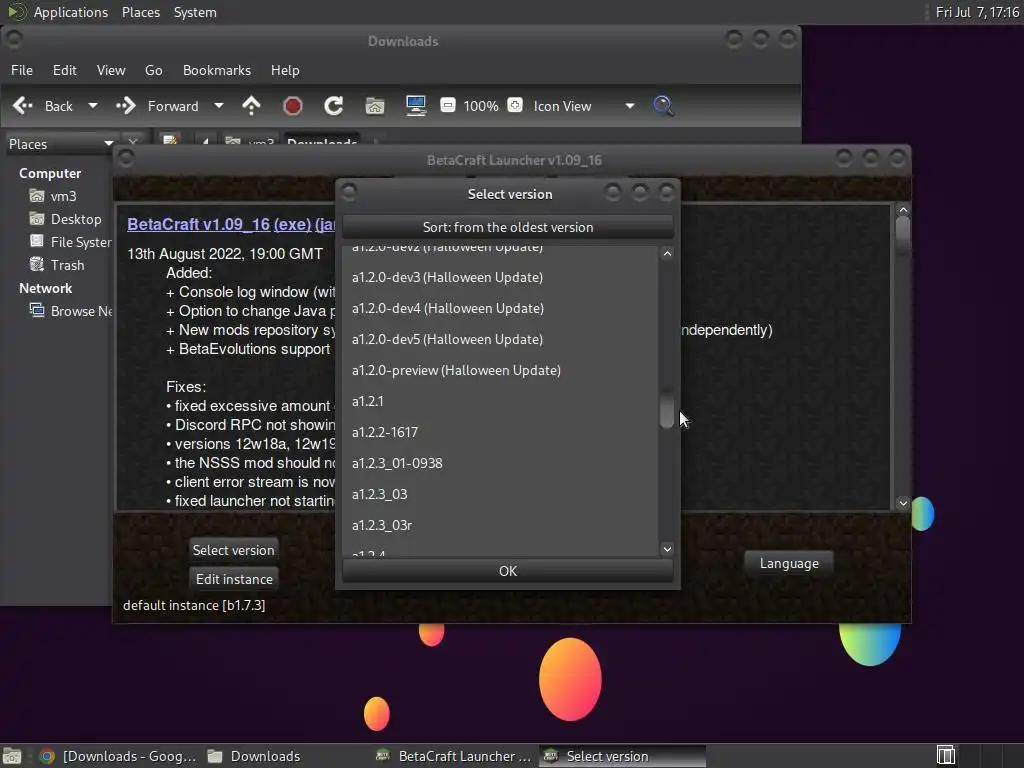Image resolution: width=1024 pixels, height=768 pixels.
Task: Click the Edit instance button
Action: point(234,579)
